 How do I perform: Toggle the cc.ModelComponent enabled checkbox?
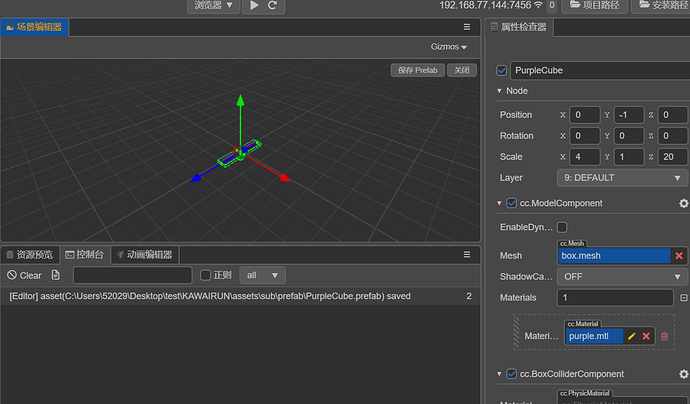[x=511, y=203]
